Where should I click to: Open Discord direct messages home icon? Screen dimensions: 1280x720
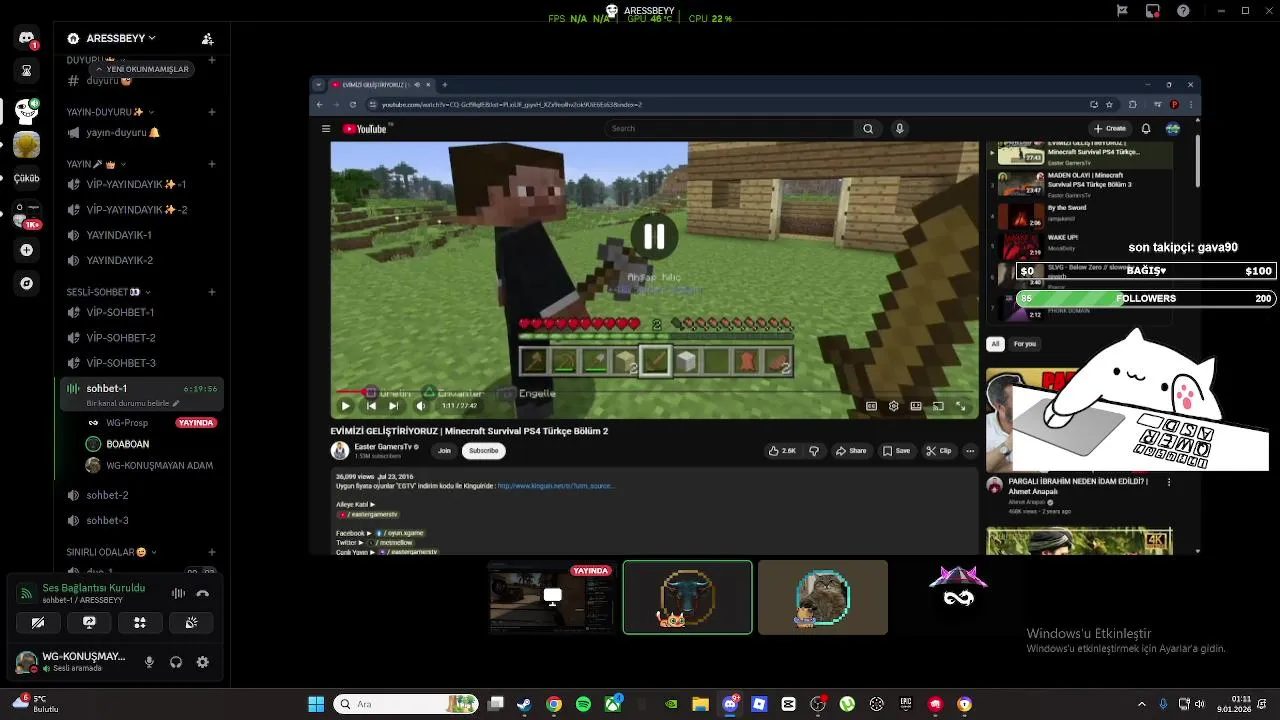coord(26,38)
